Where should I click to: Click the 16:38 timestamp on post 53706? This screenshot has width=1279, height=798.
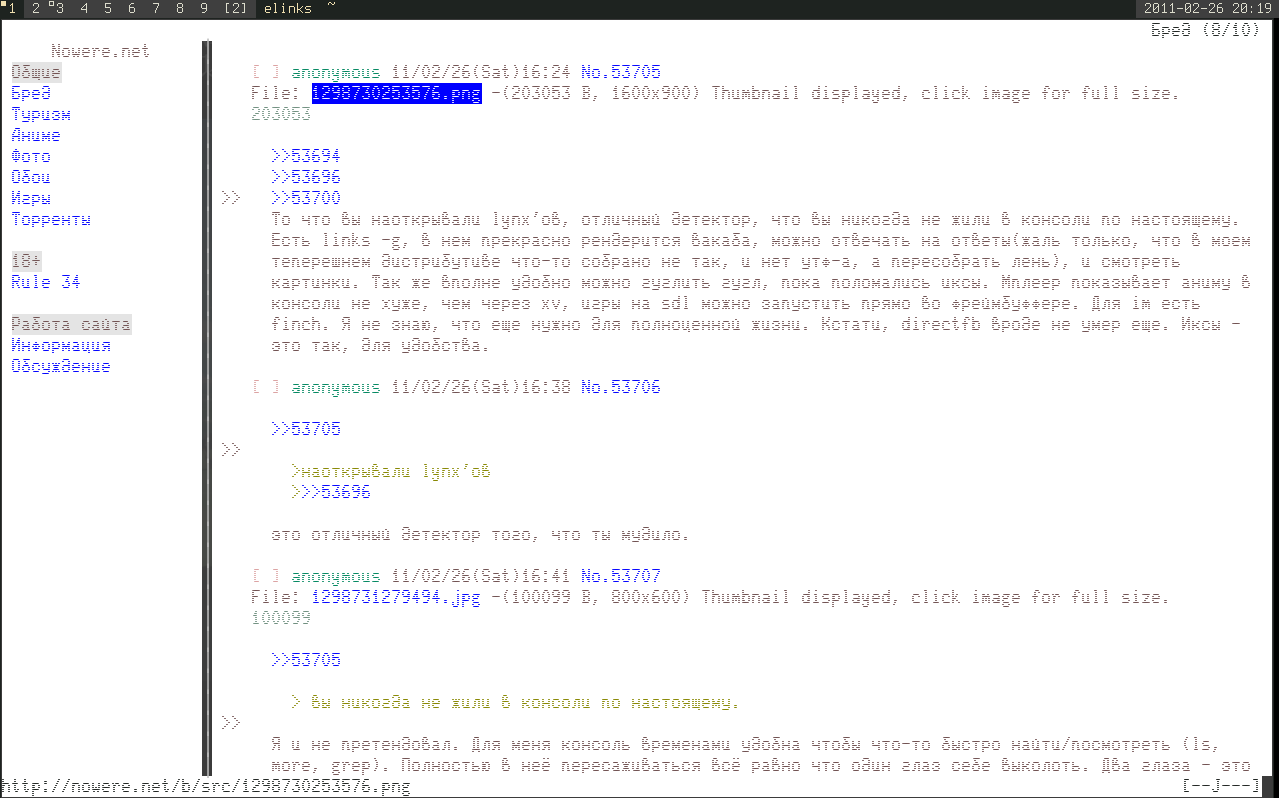point(546,387)
